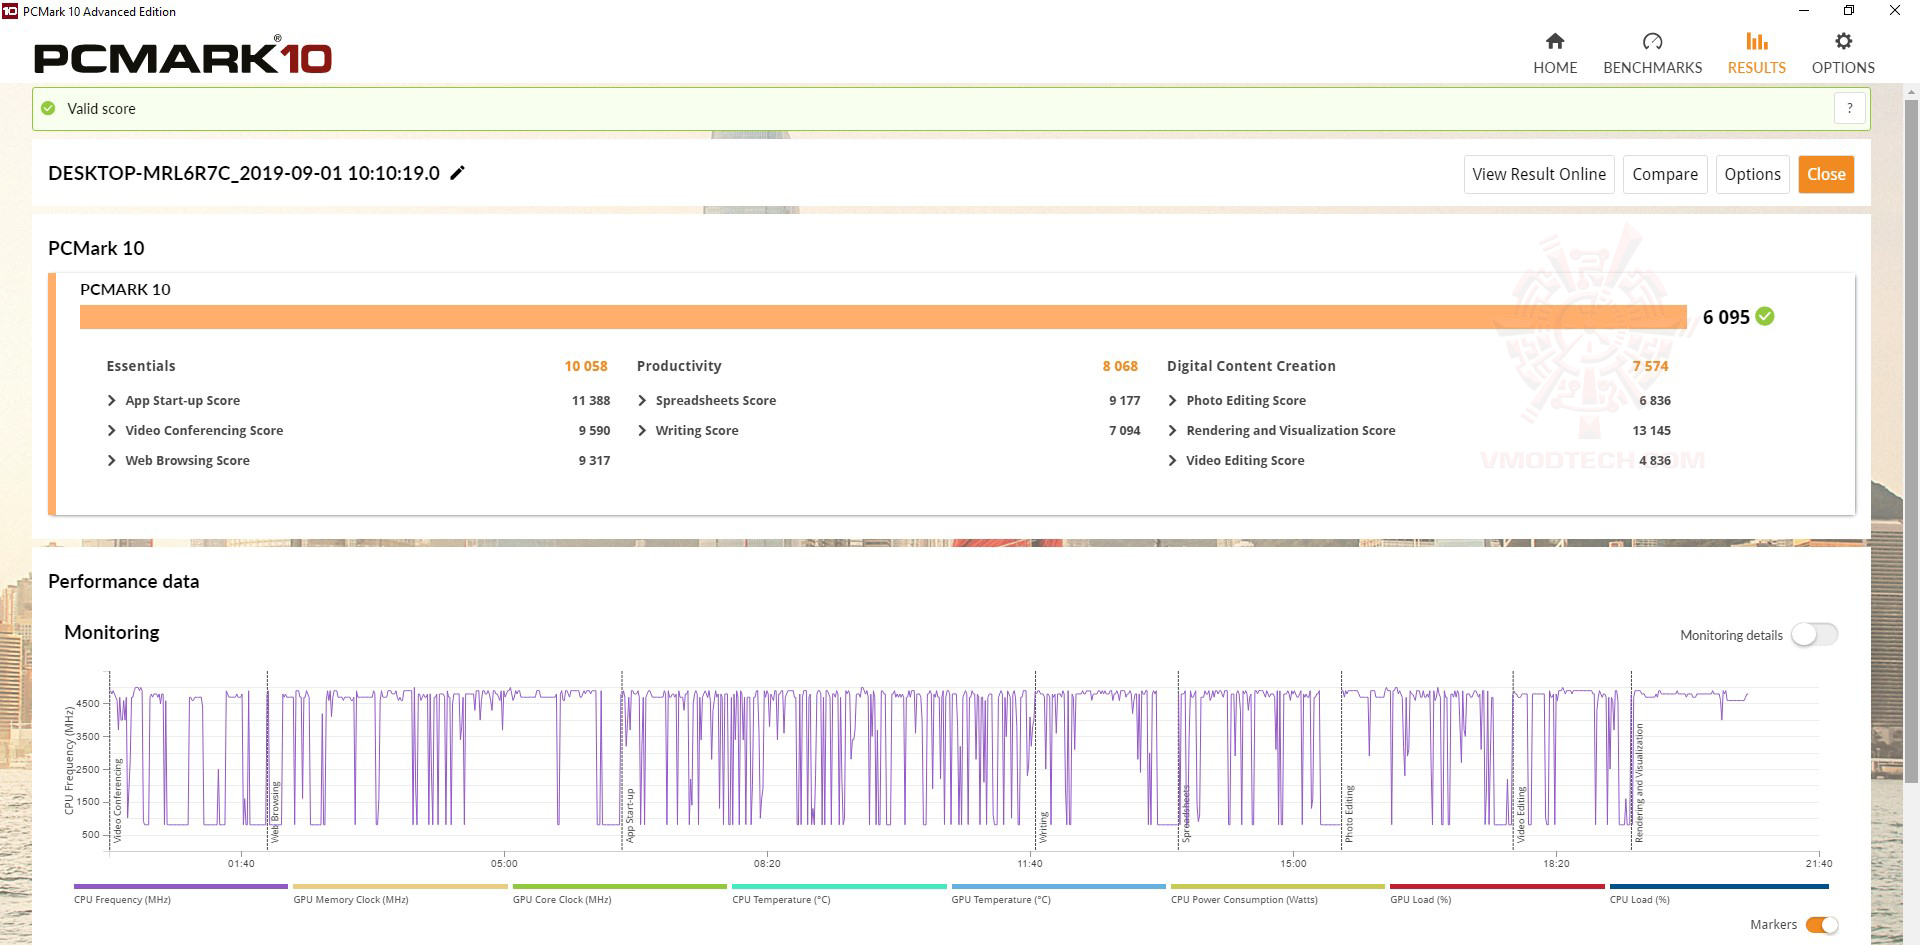Click the Results bar chart icon

pos(1757,41)
